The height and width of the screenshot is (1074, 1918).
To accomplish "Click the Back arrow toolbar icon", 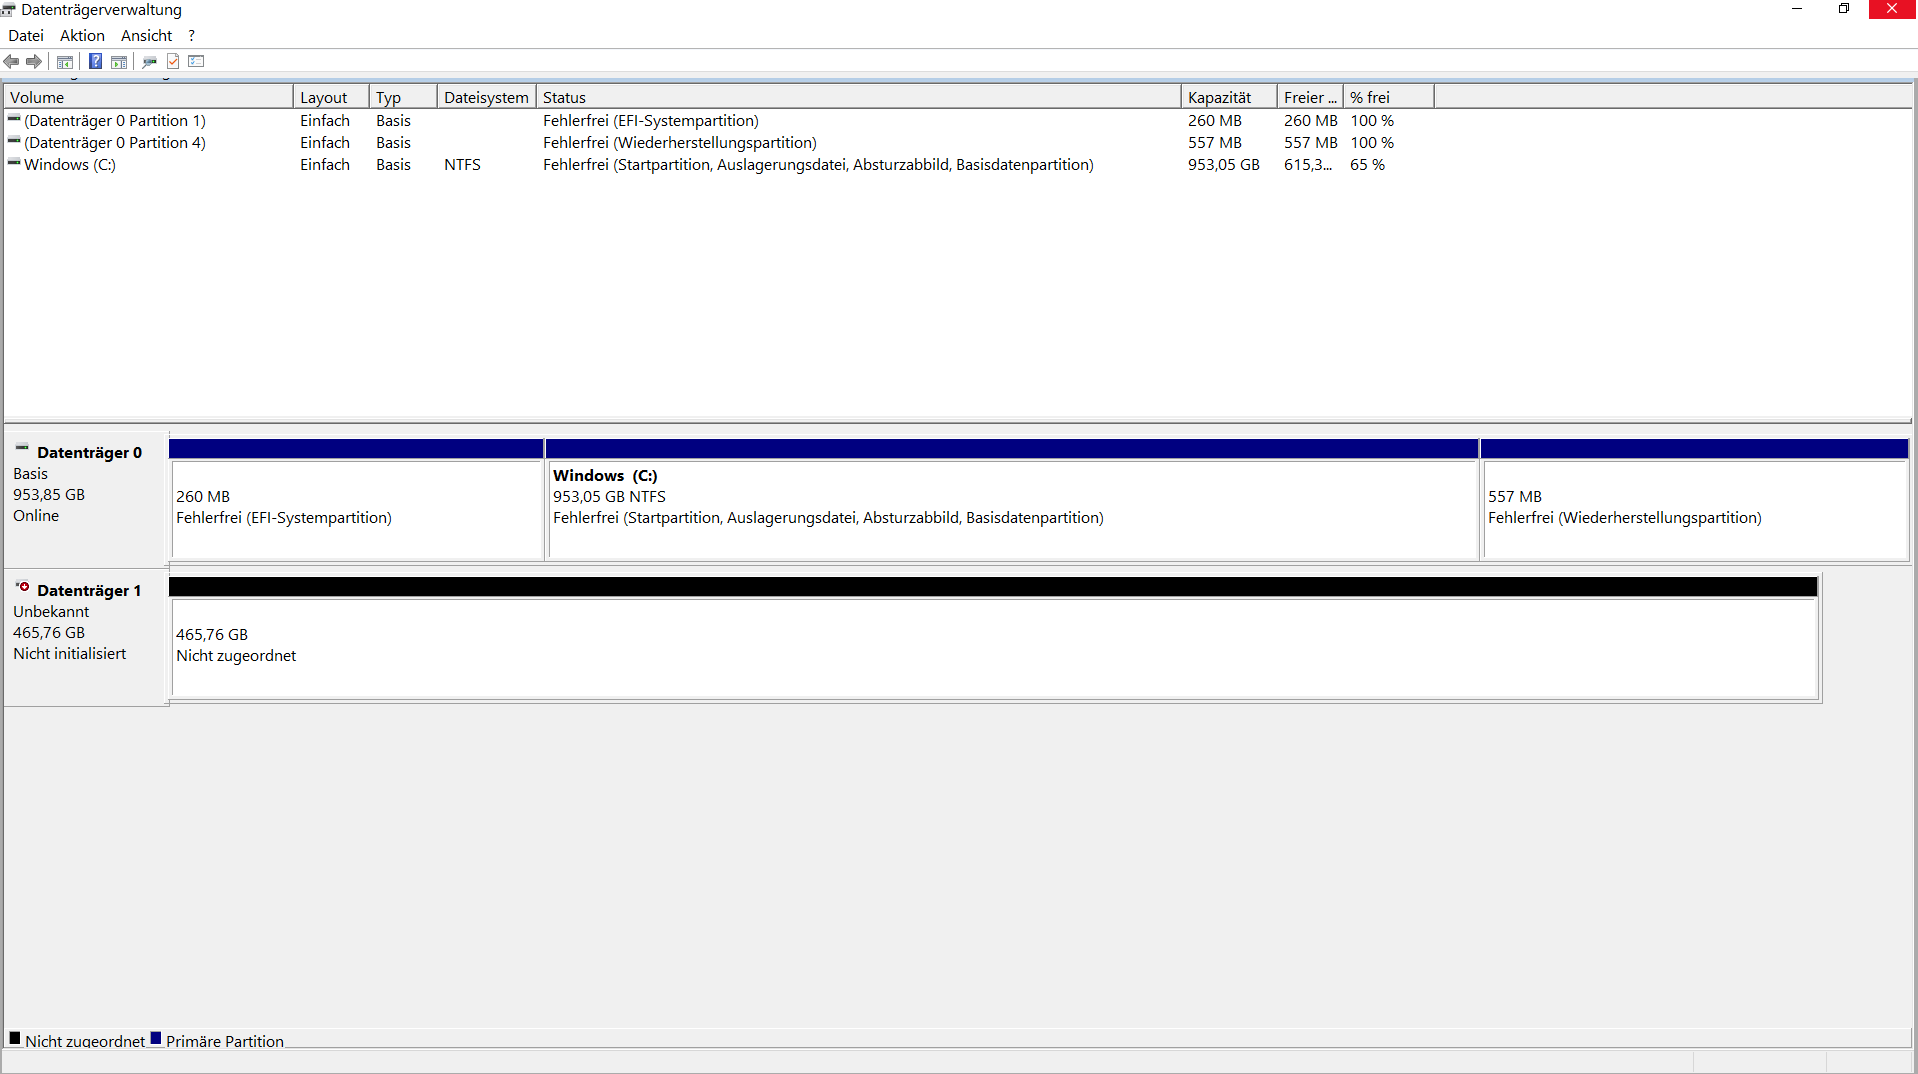I will tap(12, 62).
